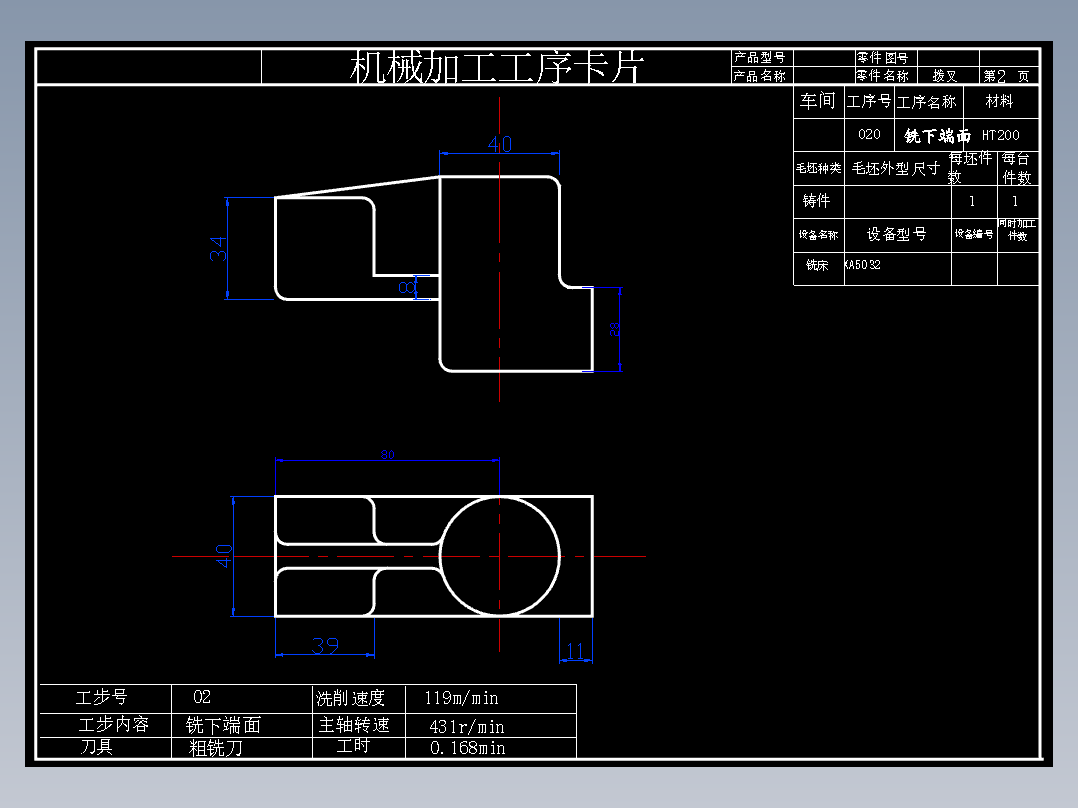Select the 工步内容 label
The height and width of the screenshot is (808, 1078).
(x=113, y=724)
